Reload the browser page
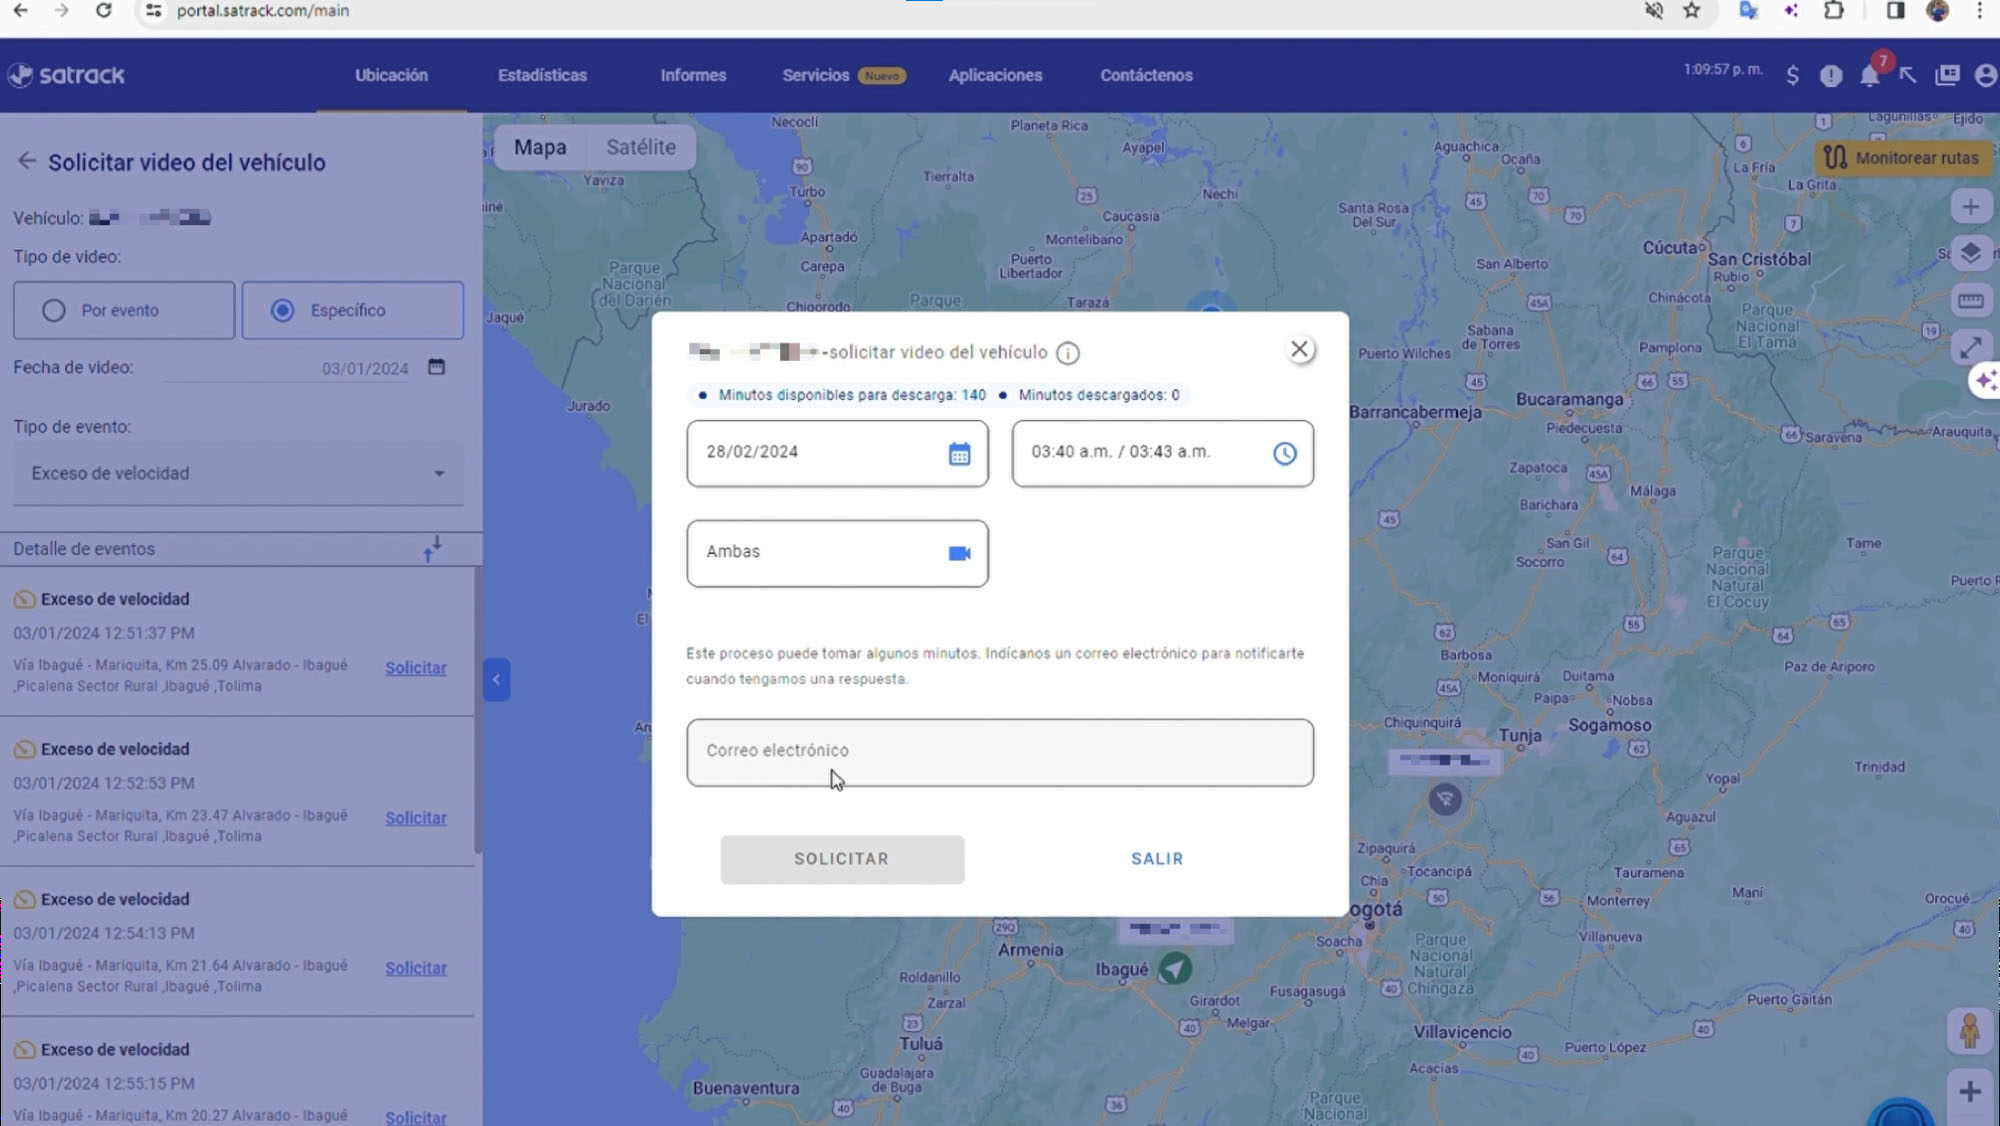 [x=103, y=11]
